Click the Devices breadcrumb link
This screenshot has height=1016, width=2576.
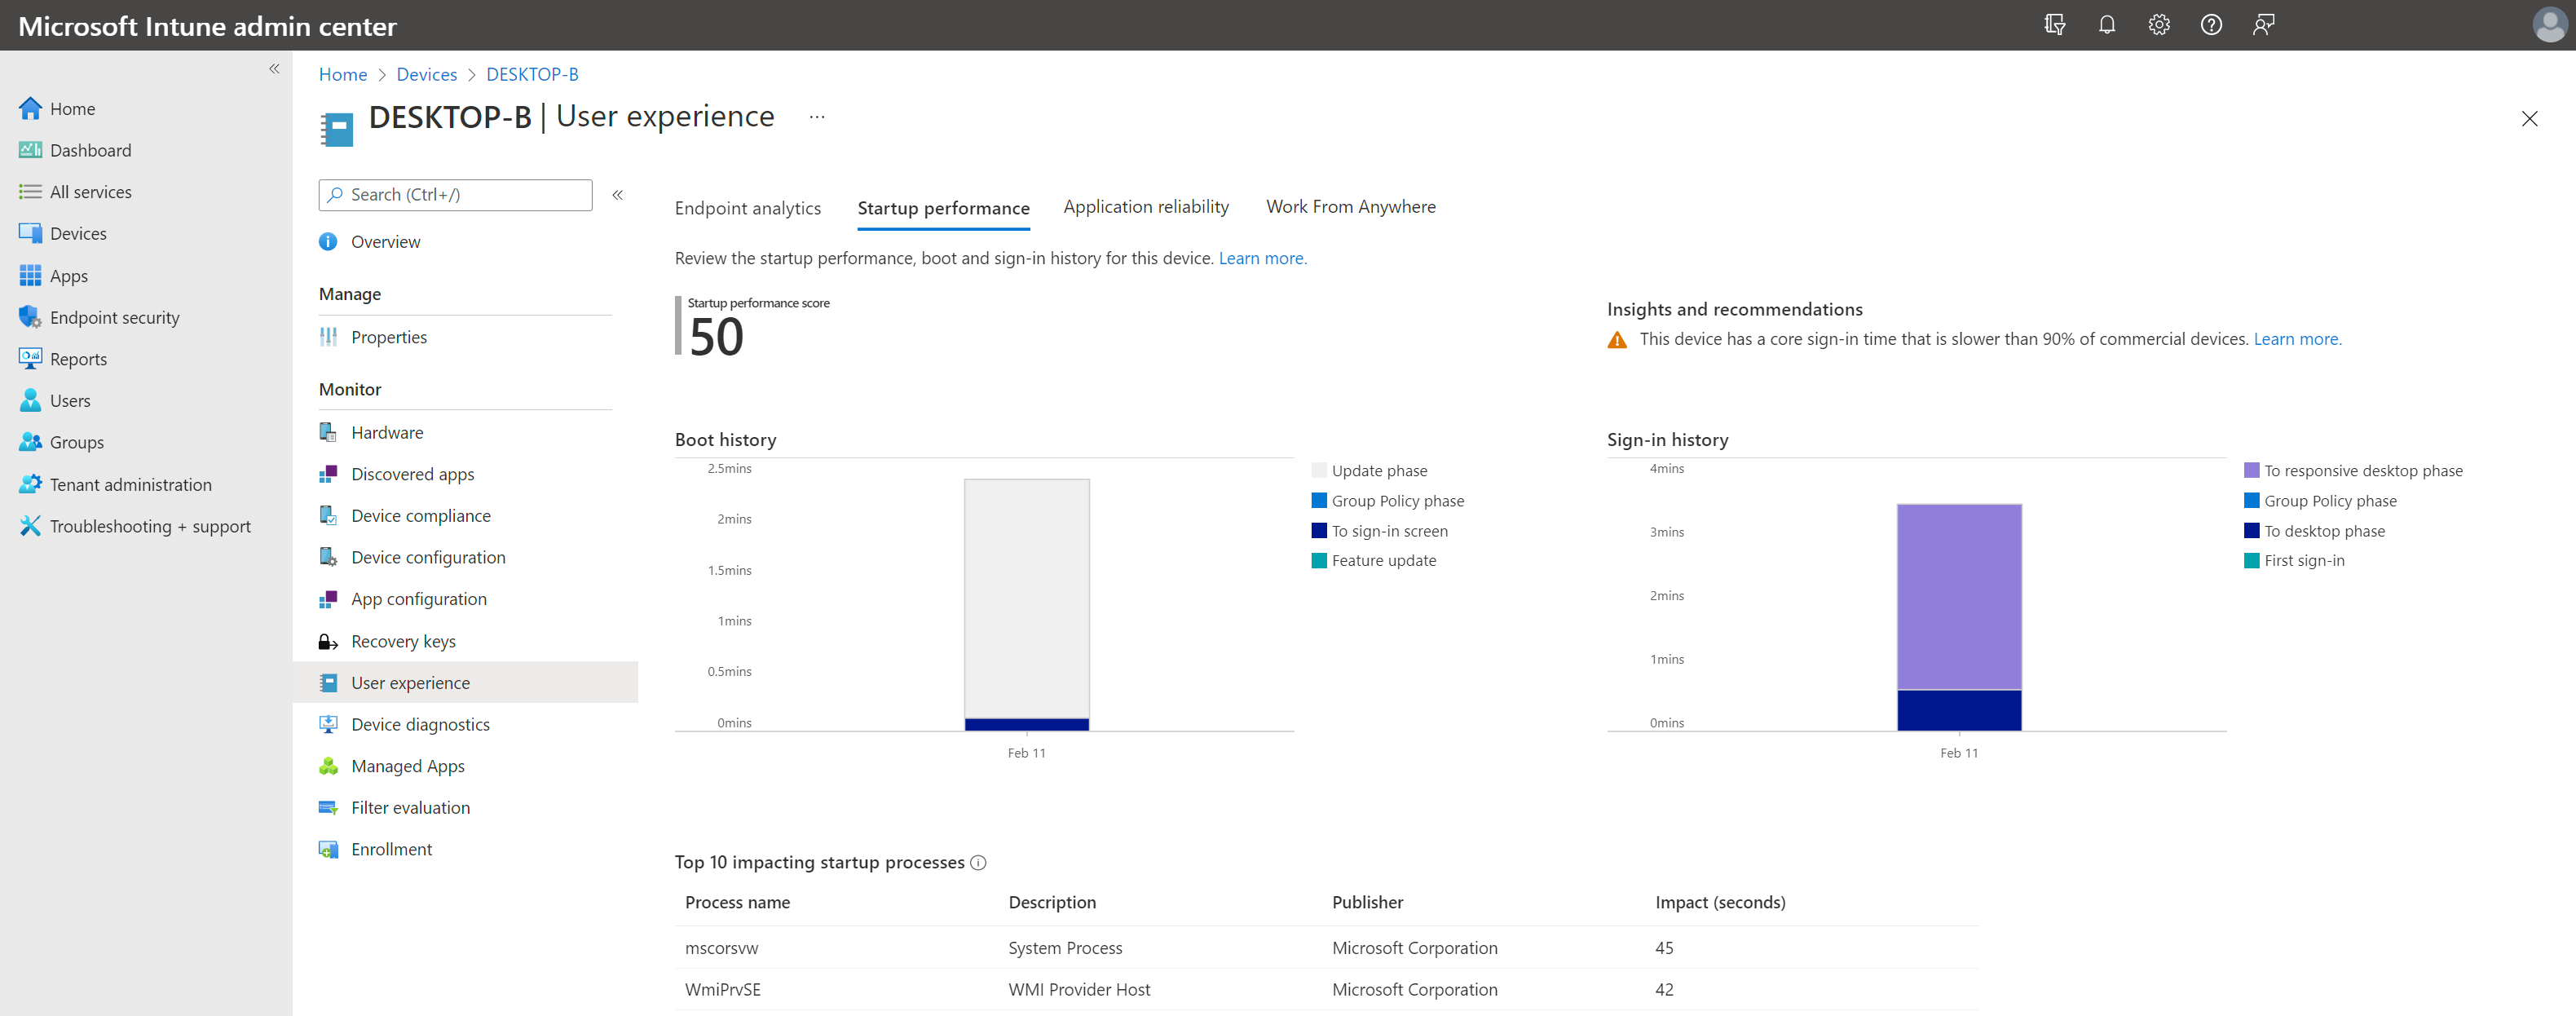click(x=426, y=74)
